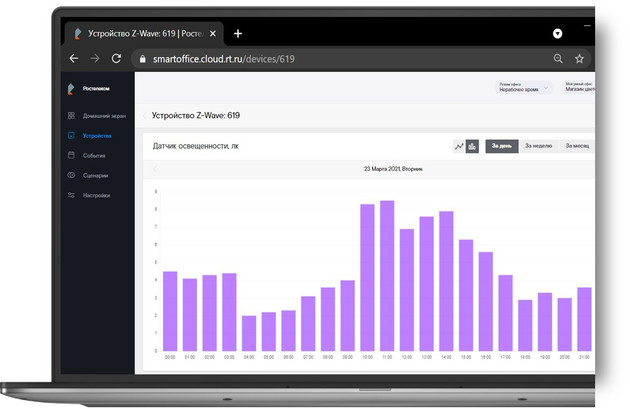Go to previous day in chart

click(156, 170)
